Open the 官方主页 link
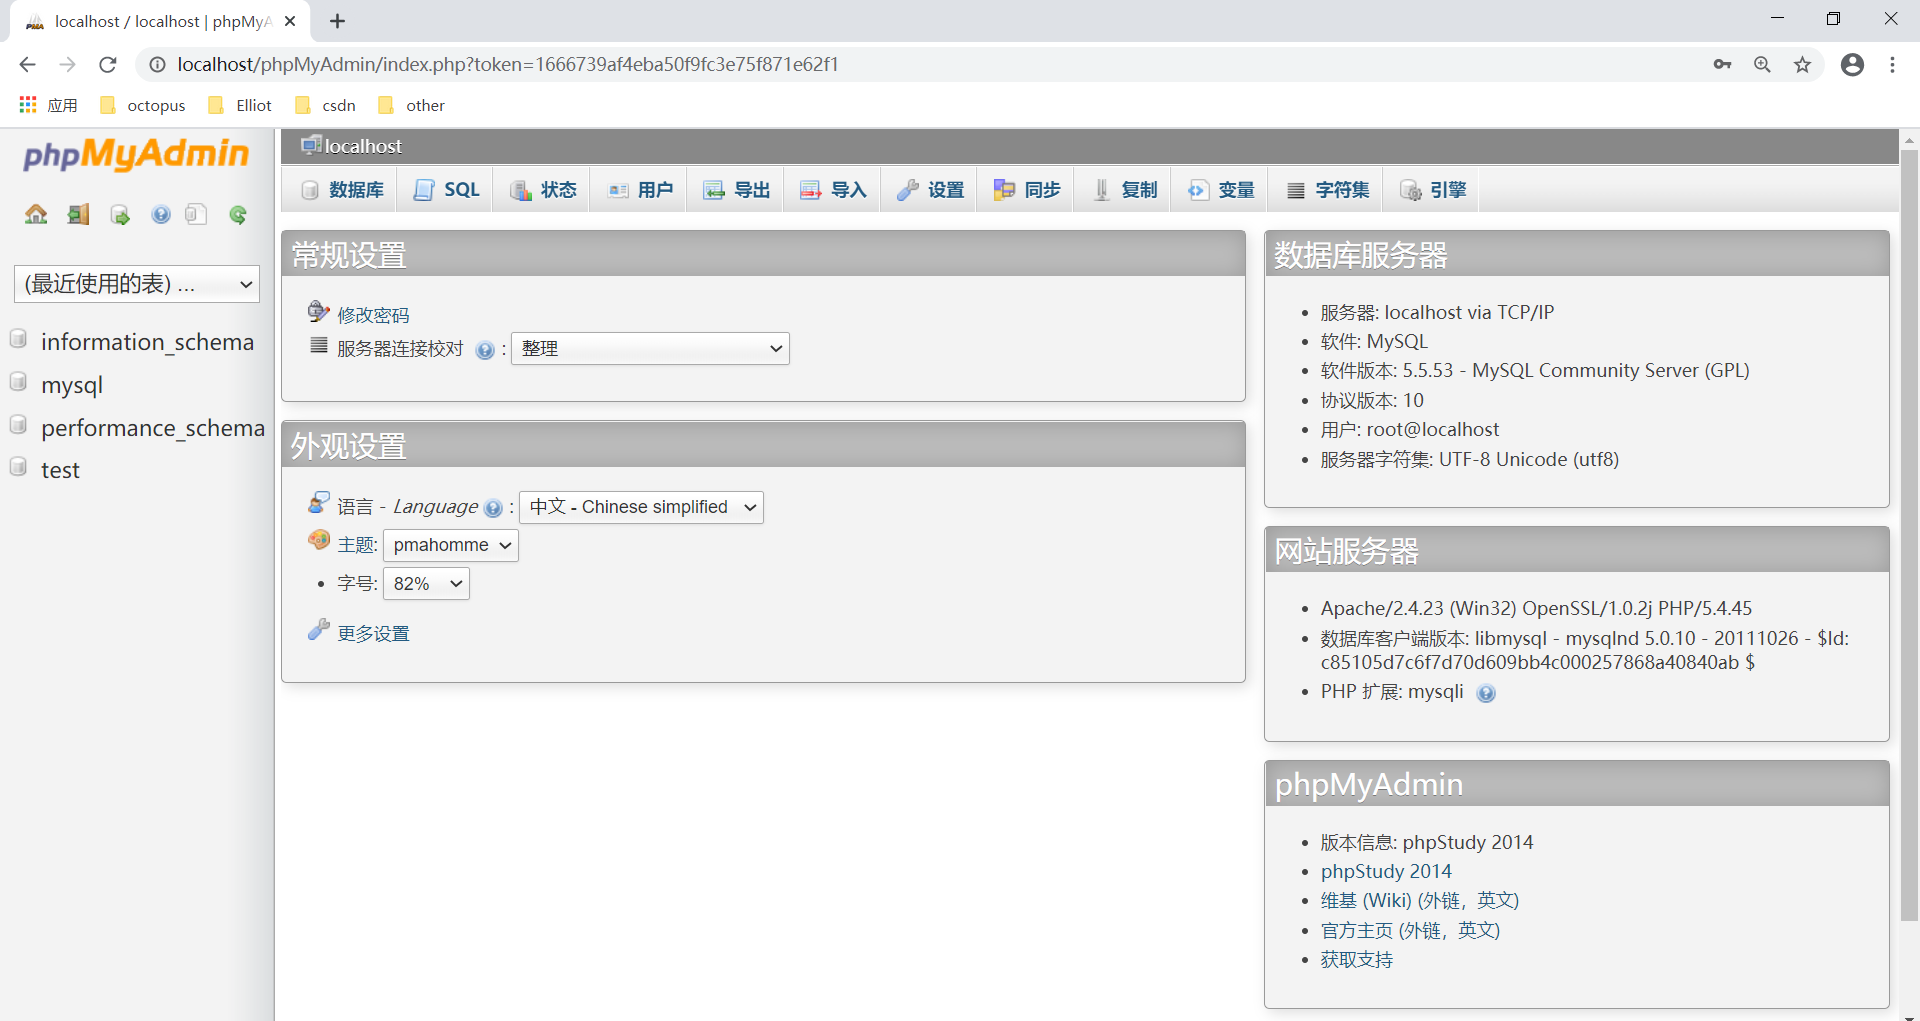The width and height of the screenshot is (1920, 1021). [1410, 930]
